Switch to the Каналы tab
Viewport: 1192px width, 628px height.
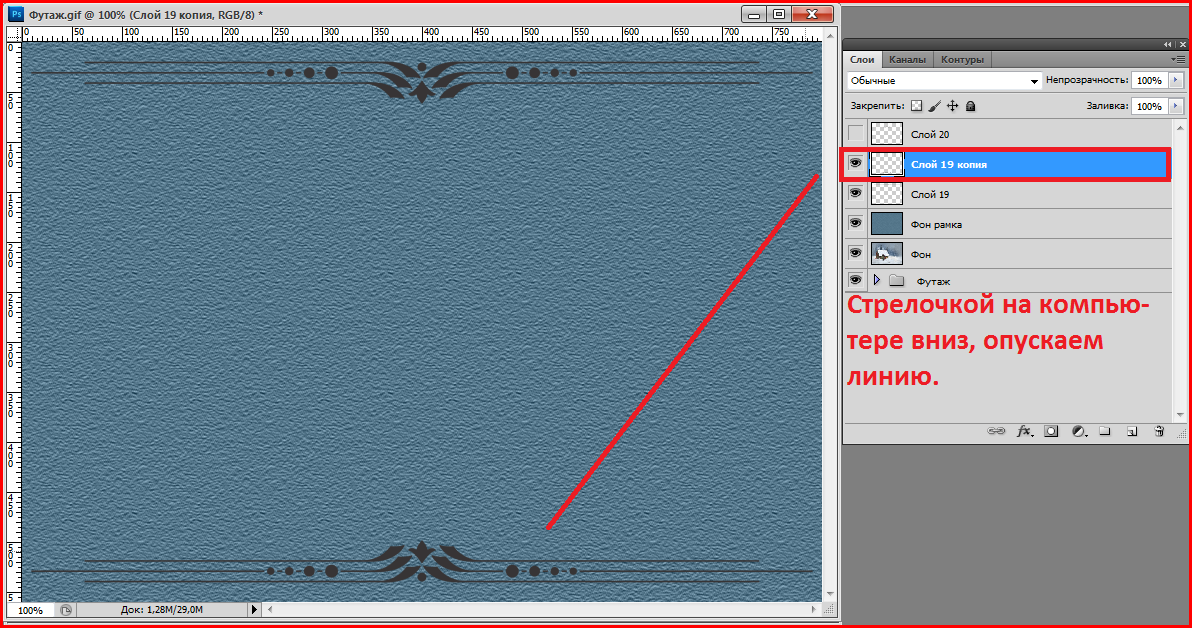click(907, 59)
